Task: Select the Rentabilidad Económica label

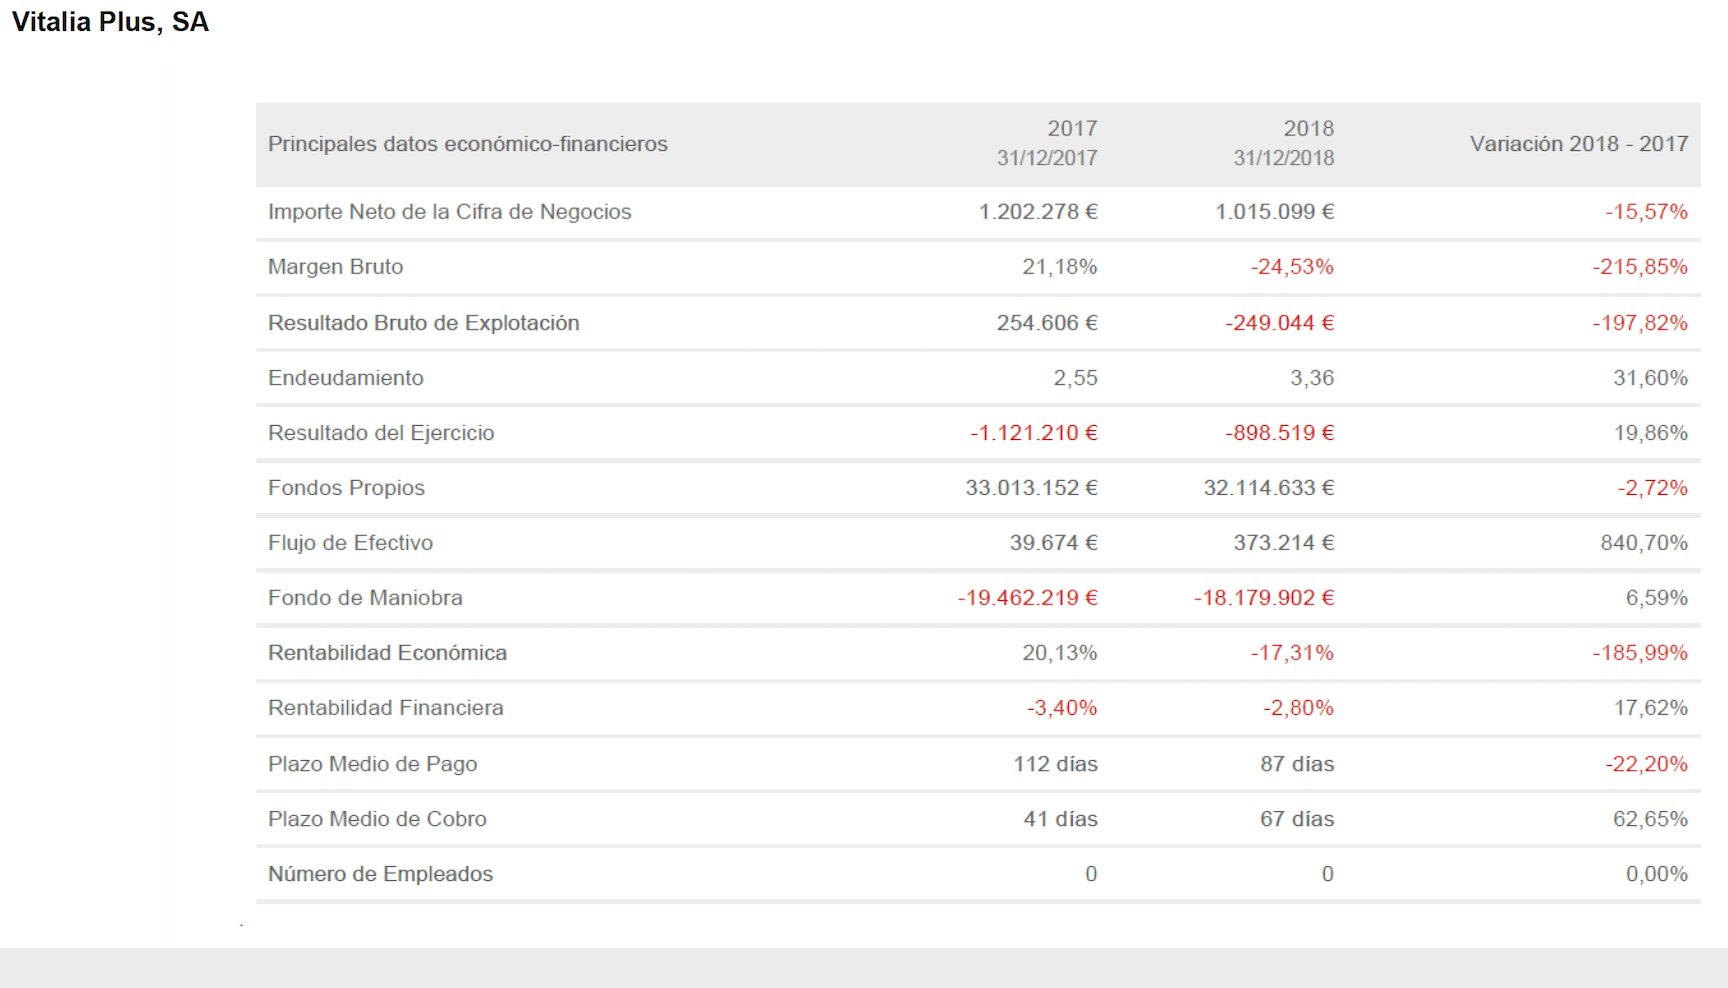Action: coord(387,653)
